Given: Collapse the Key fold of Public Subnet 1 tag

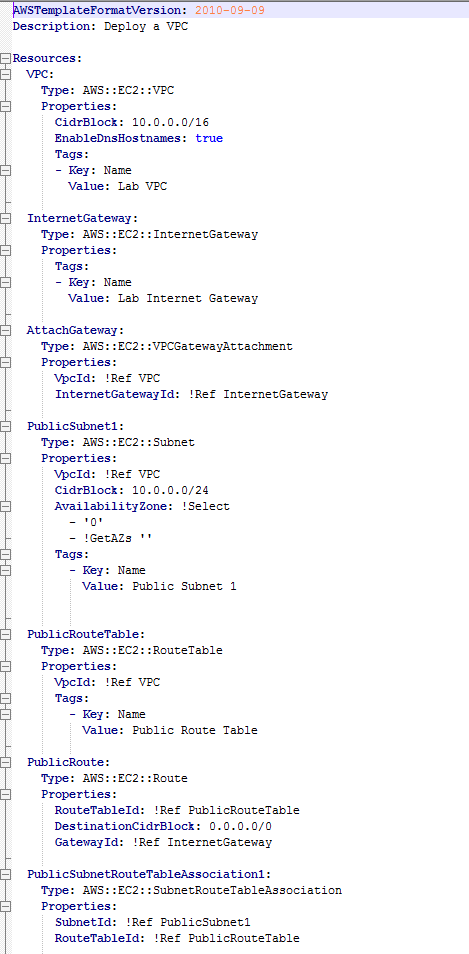Looking at the screenshot, I should coord(5,570).
